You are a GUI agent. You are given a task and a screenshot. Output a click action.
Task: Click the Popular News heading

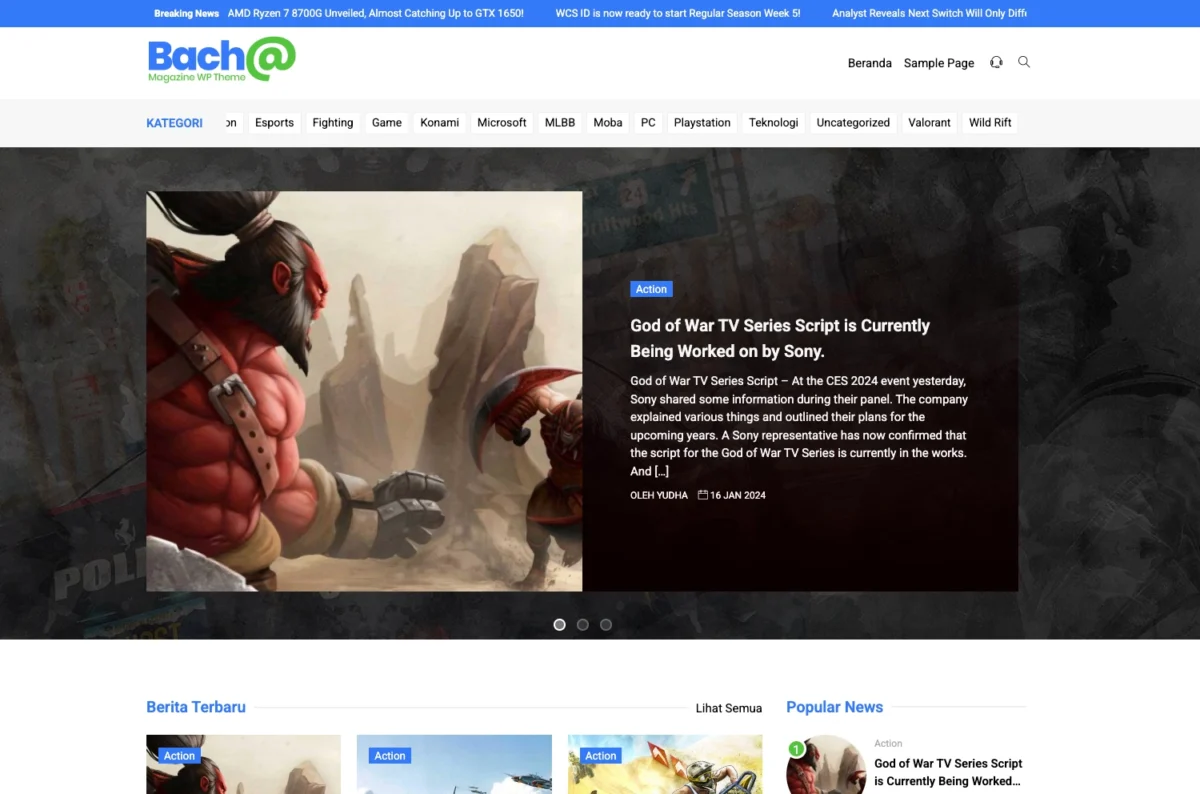tap(835, 707)
